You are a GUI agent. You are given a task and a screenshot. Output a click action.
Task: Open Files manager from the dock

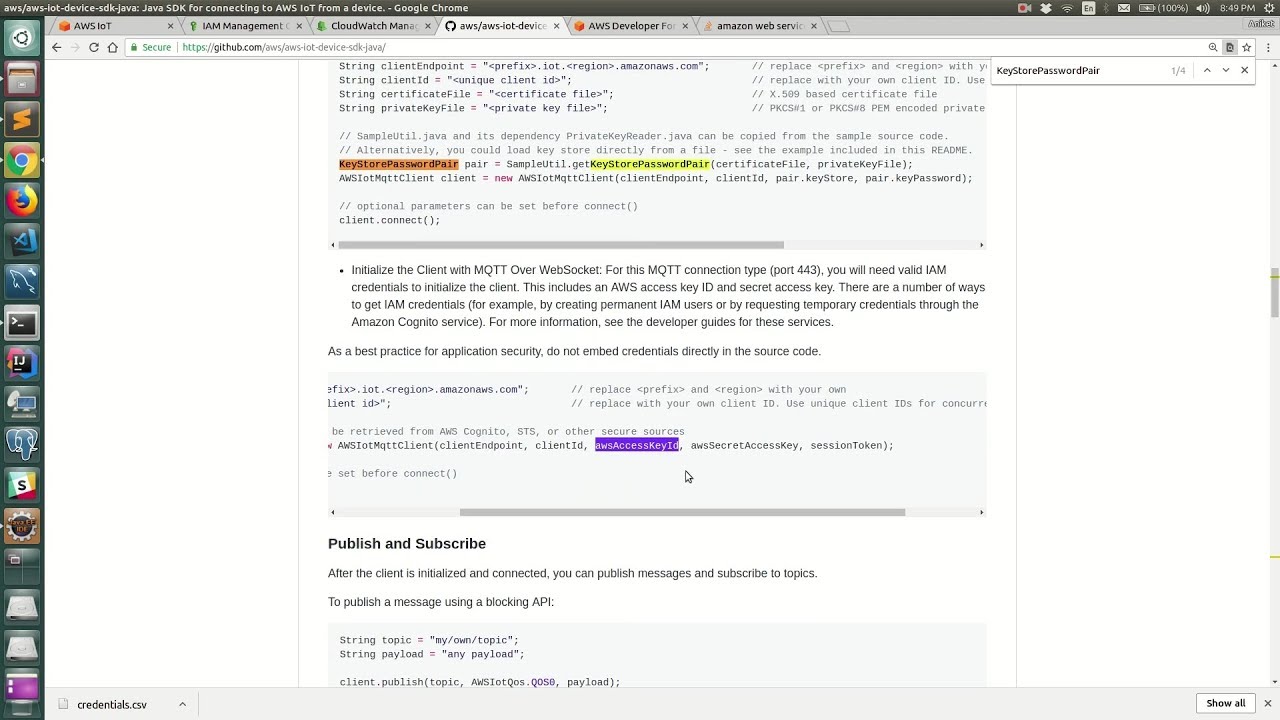pos(22,79)
